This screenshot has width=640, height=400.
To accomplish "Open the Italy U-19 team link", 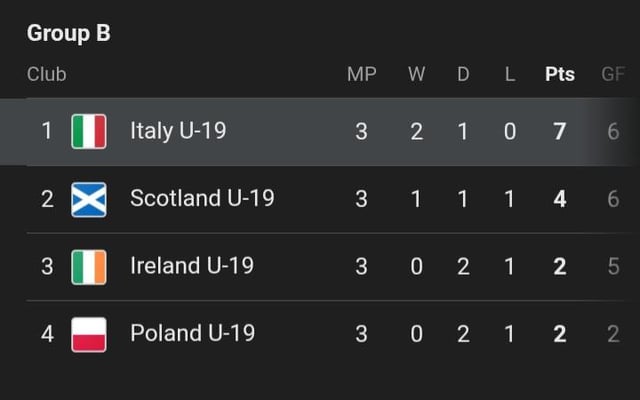I will tap(178, 132).
